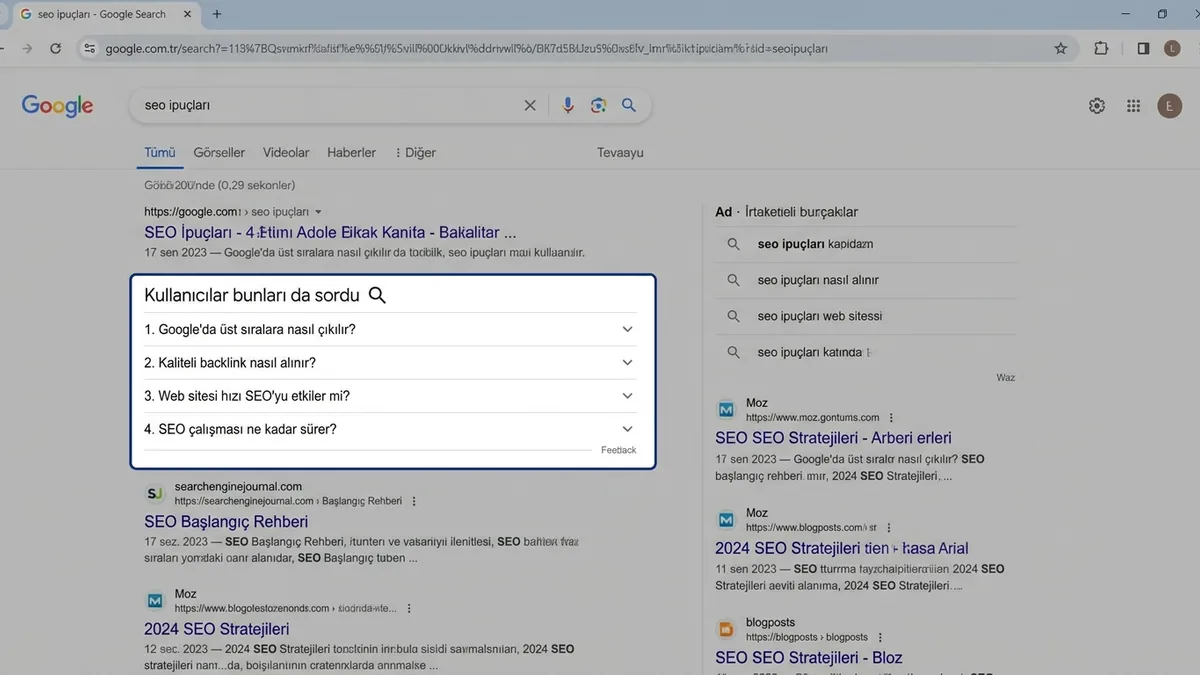Click inside the Google search input field
This screenshot has height=675, width=1200.
(330, 105)
